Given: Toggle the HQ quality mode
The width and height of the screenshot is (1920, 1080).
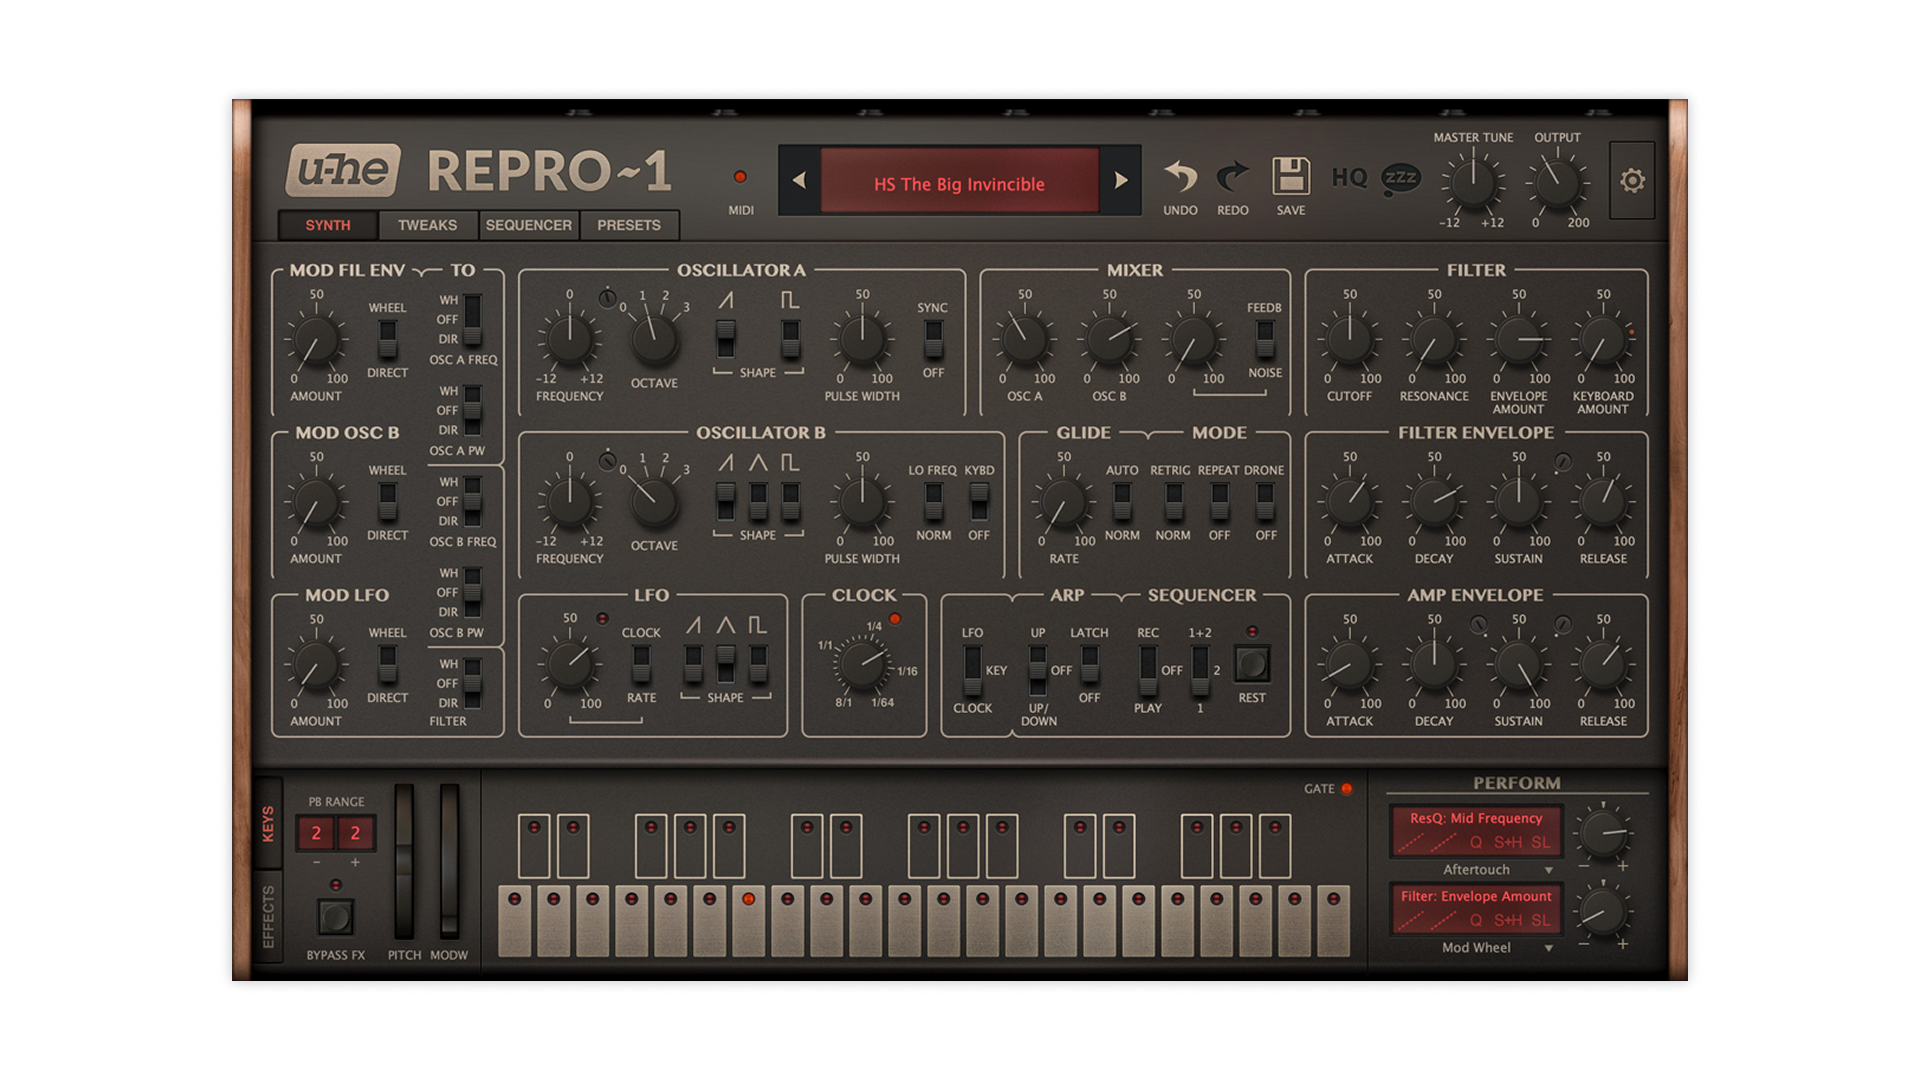Looking at the screenshot, I should 1349,178.
